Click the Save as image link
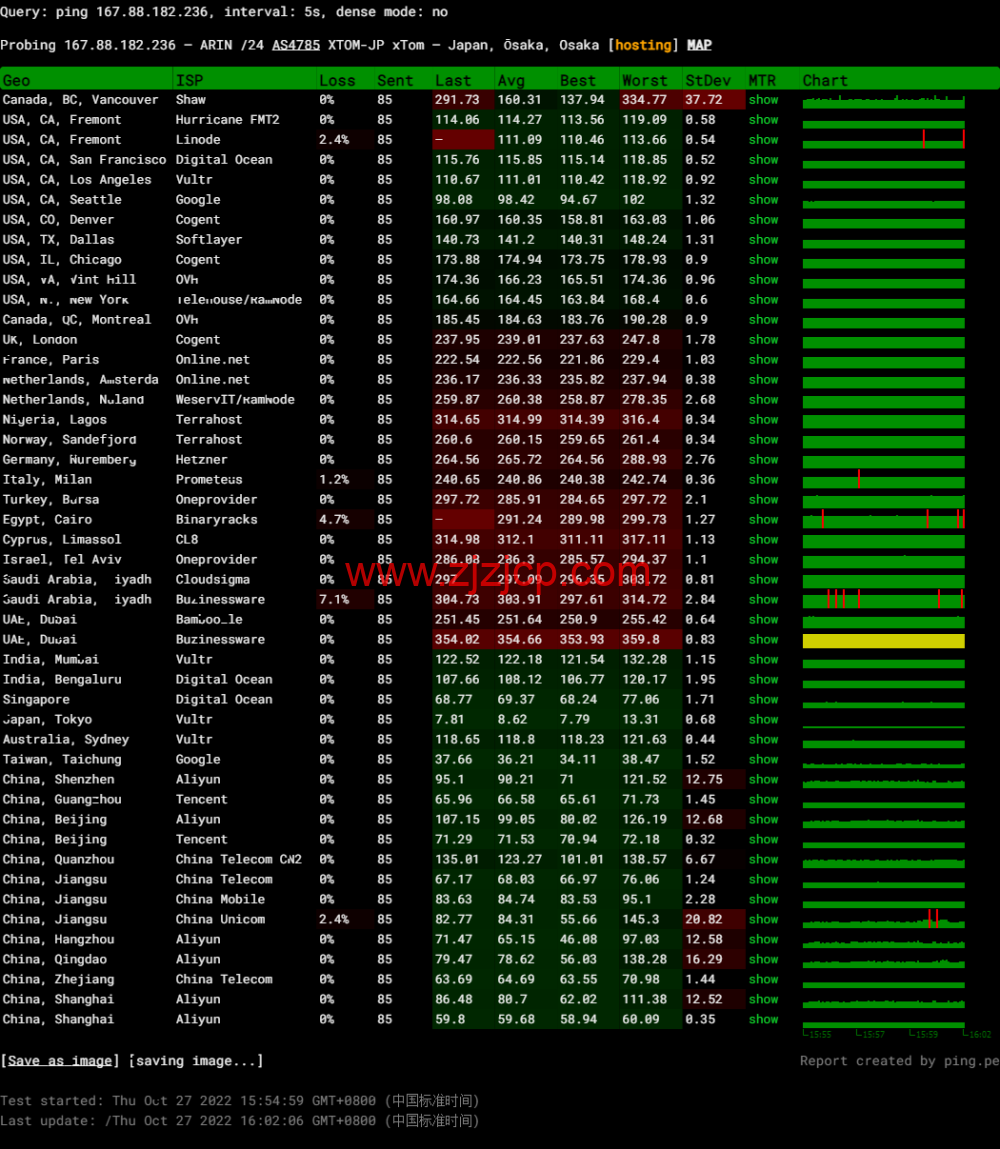 (60, 1060)
